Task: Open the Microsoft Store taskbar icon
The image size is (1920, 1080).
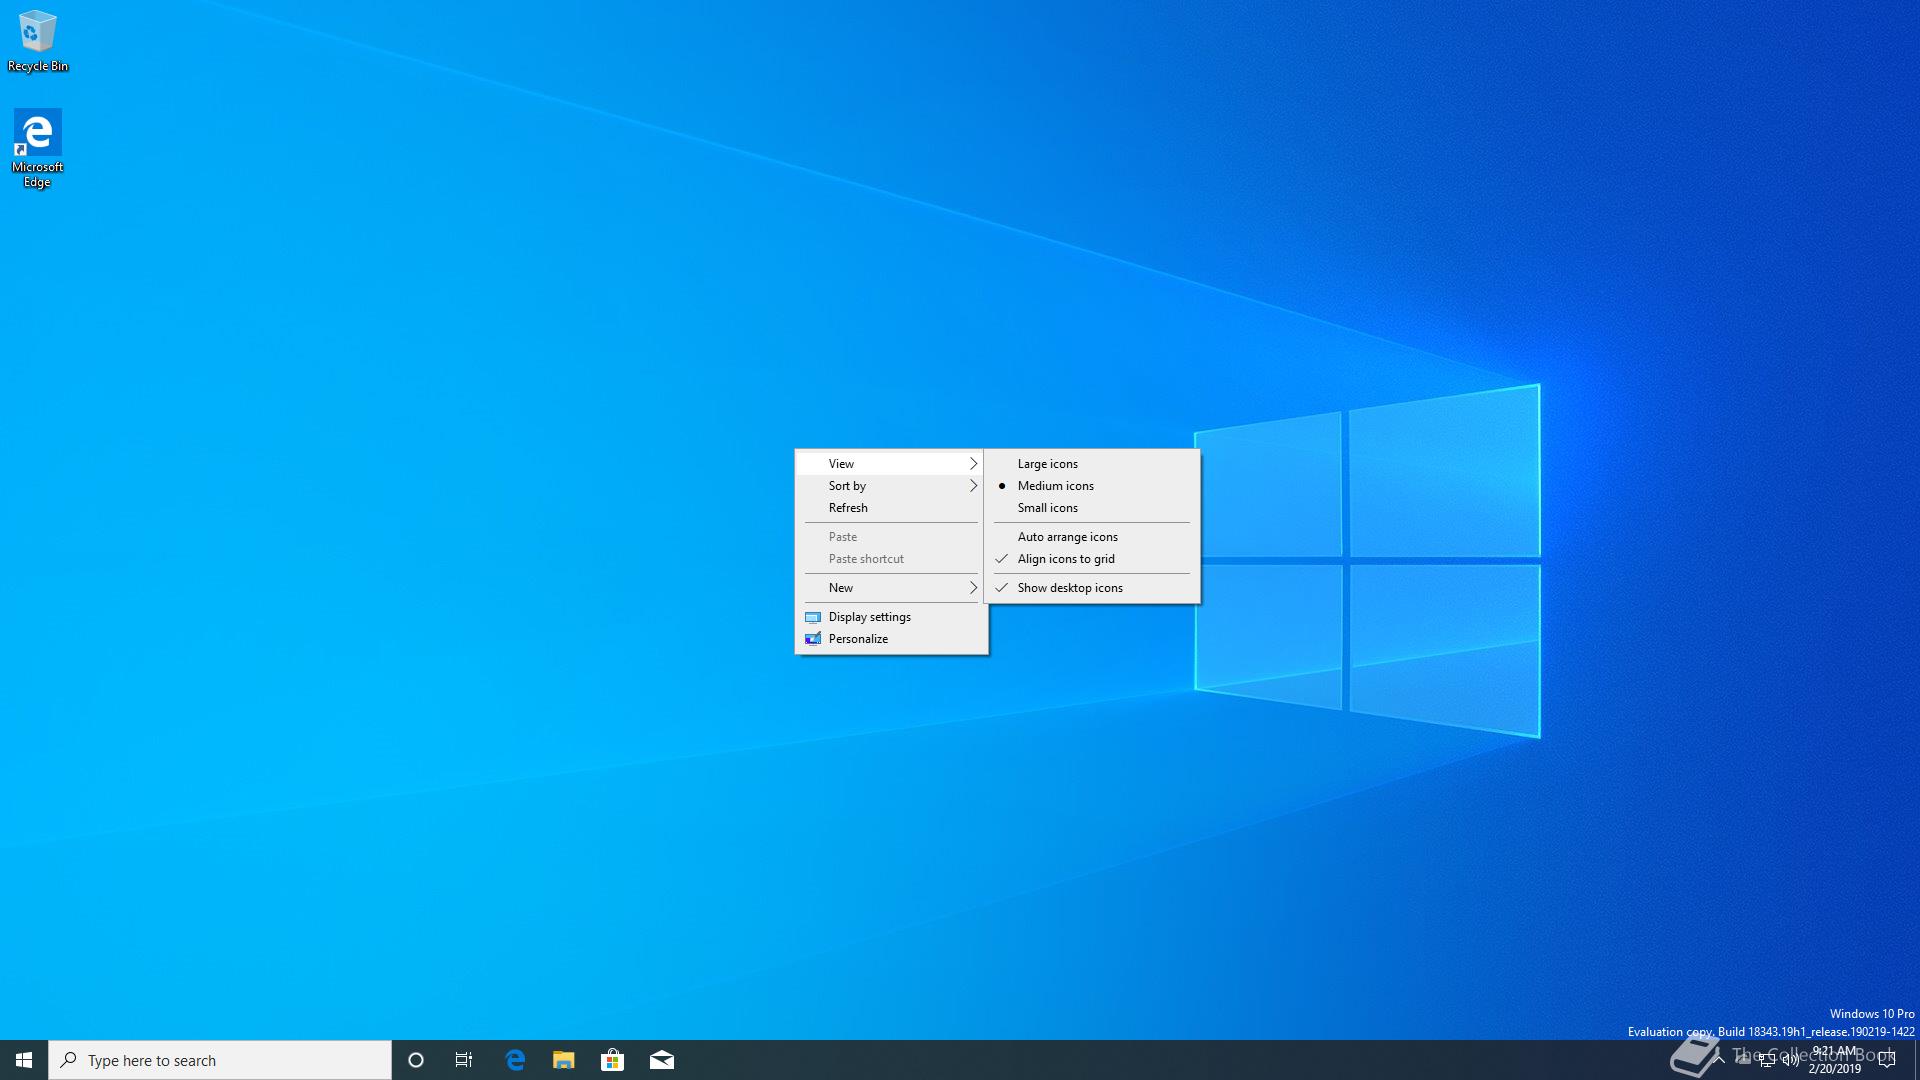Action: click(612, 1060)
